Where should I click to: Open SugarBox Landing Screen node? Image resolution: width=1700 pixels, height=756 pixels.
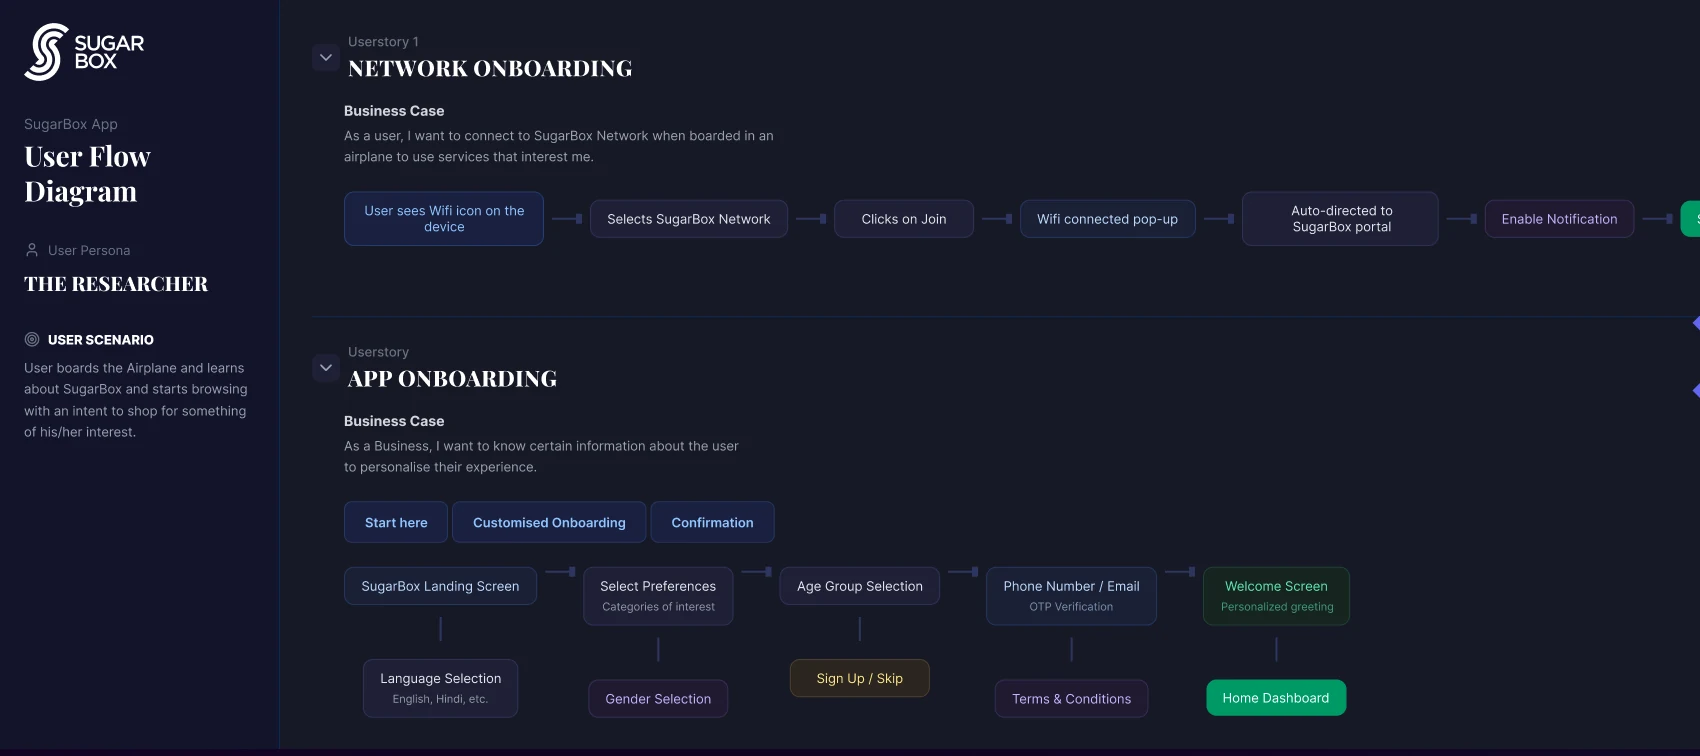click(x=440, y=586)
